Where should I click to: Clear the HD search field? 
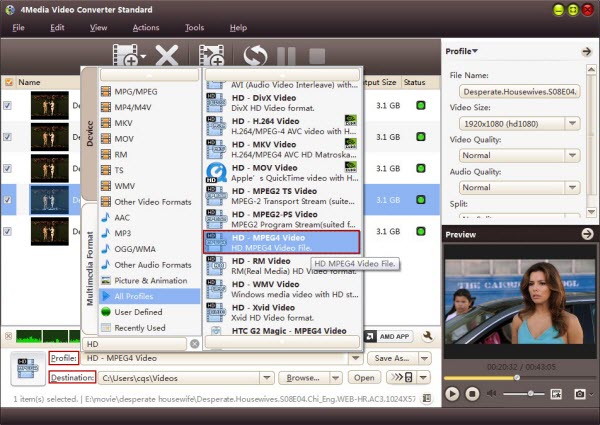click(x=194, y=343)
